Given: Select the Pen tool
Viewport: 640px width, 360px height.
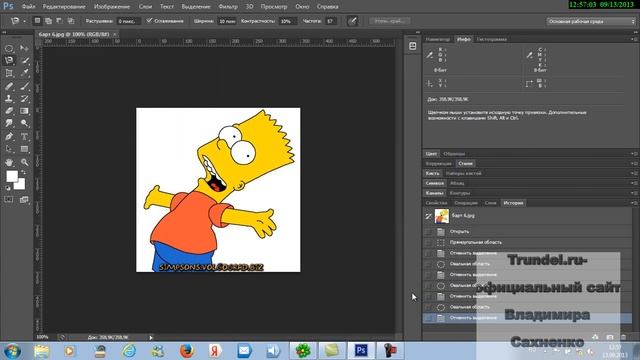Looking at the screenshot, I should 9,136.
